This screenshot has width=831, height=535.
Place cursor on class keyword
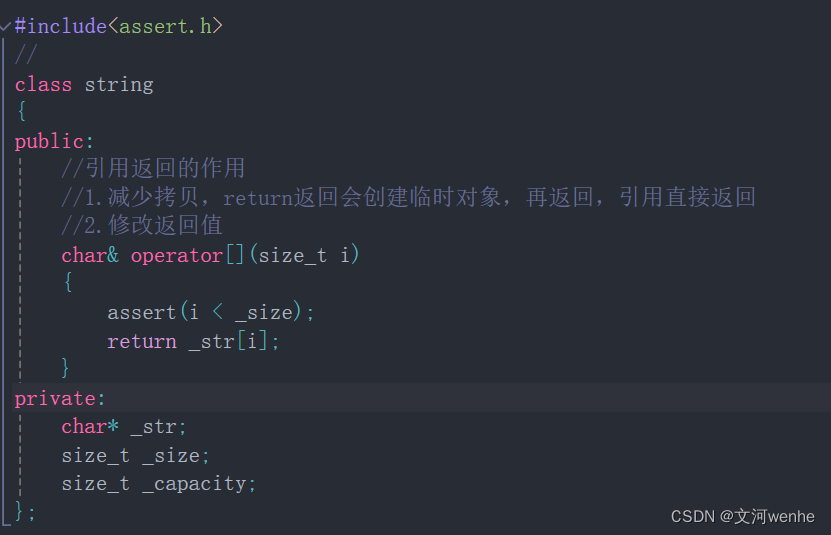coord(43,84)
